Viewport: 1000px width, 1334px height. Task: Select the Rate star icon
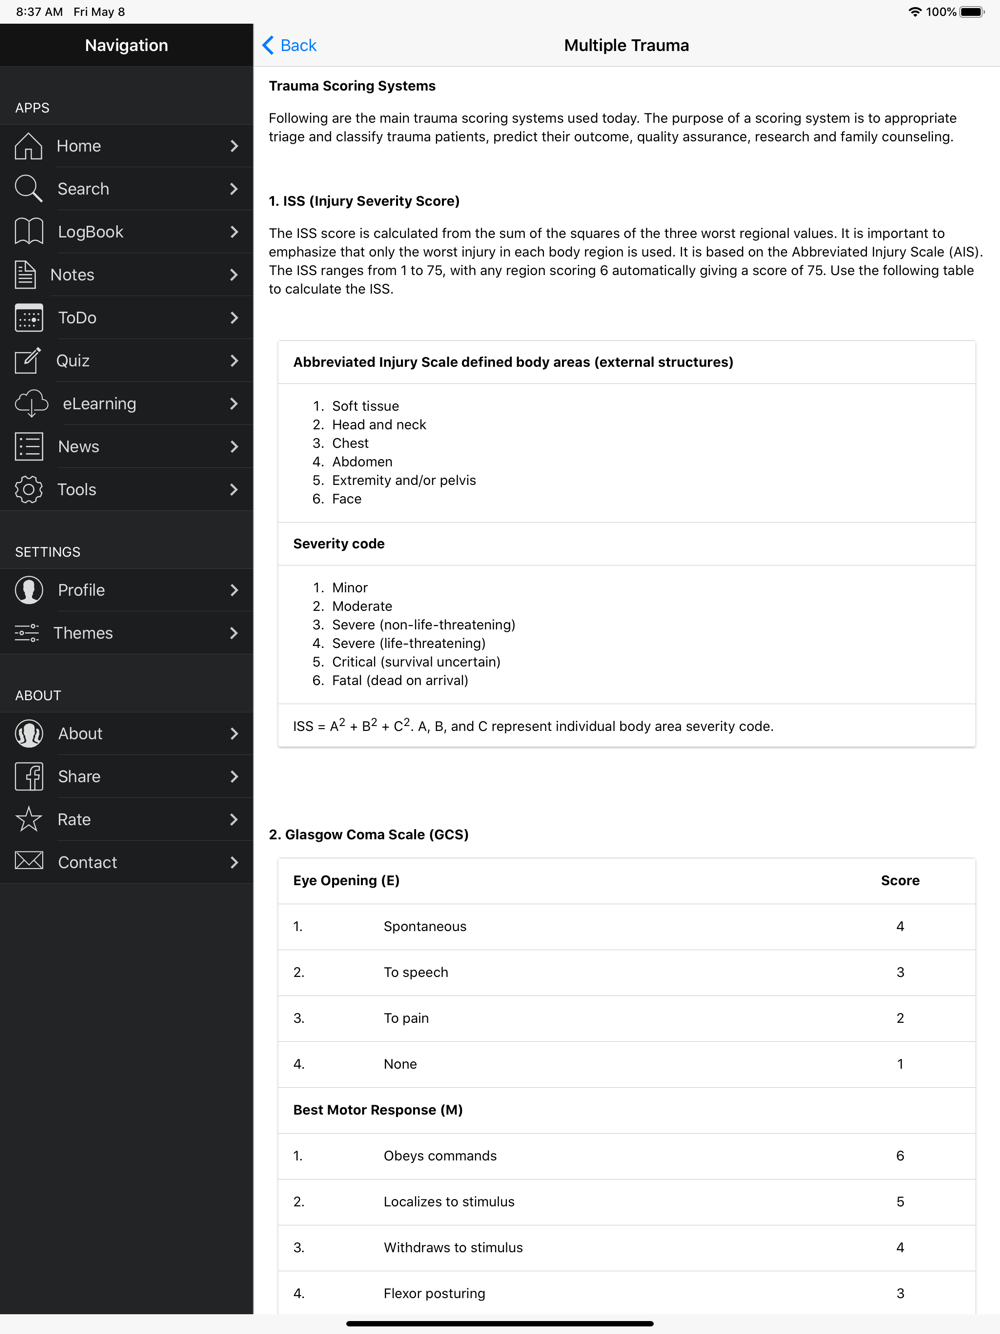tap(29, 820)
